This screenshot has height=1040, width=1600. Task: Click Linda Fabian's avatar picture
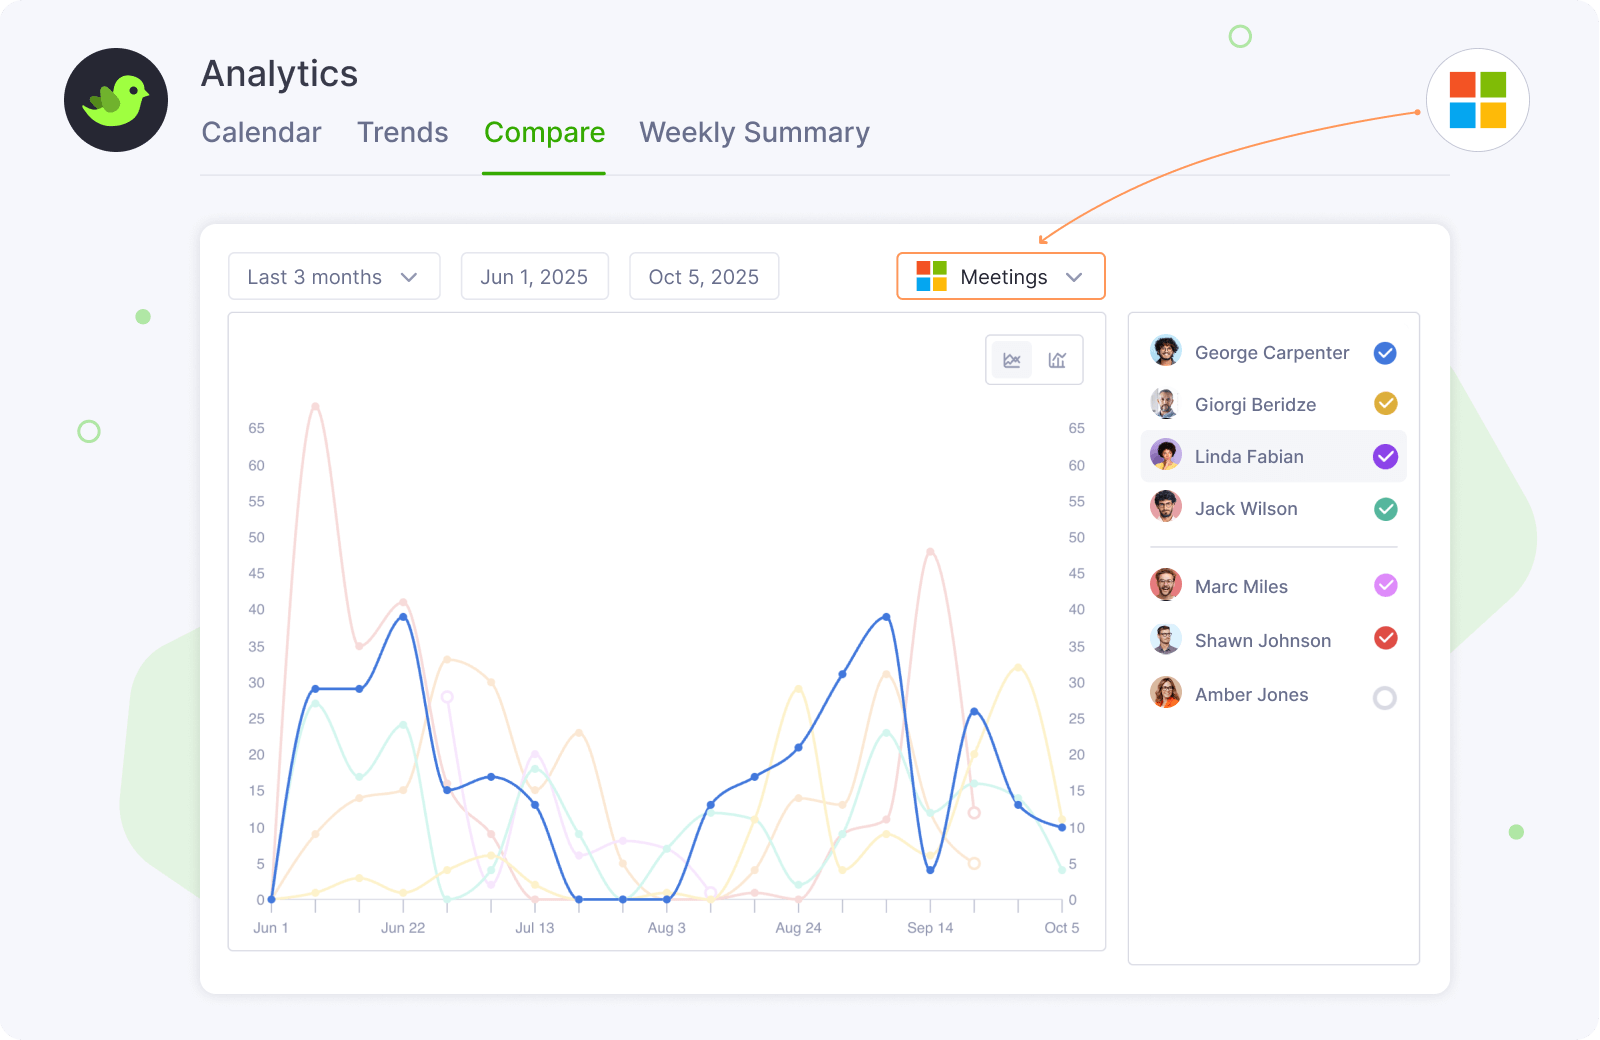tap(1165, 455)
